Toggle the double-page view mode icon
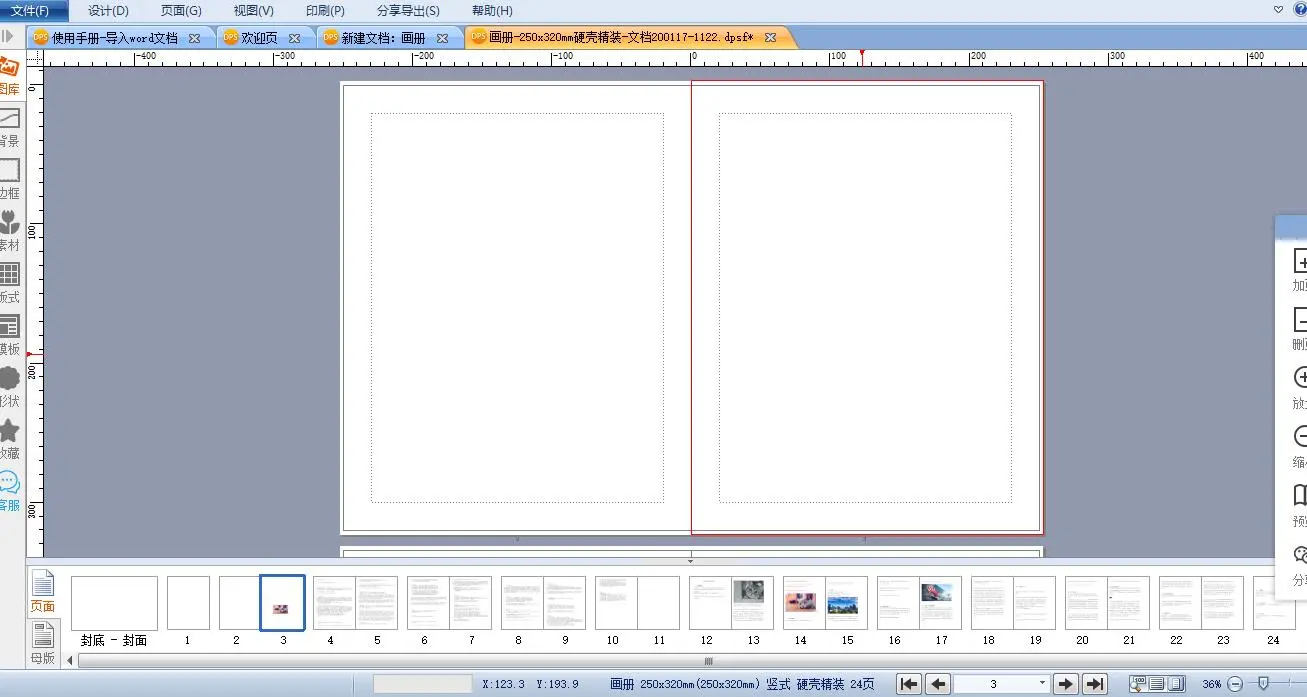Image resolution: width=1307 pixels, height=697 pixels. 1175,684
